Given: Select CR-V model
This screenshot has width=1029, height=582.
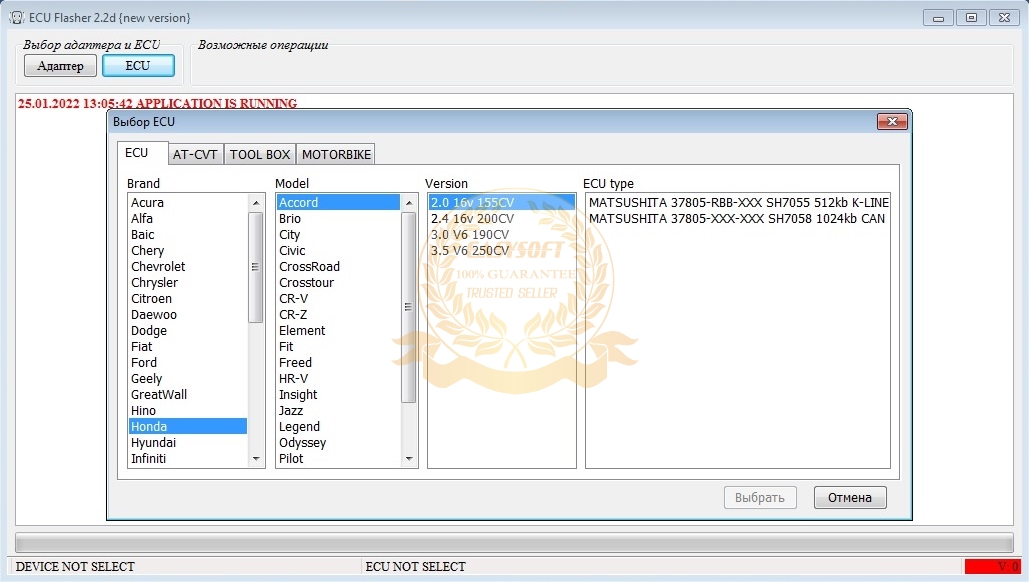Looking at the screenshot, I should pyautogui.click(x=338, y=299).
